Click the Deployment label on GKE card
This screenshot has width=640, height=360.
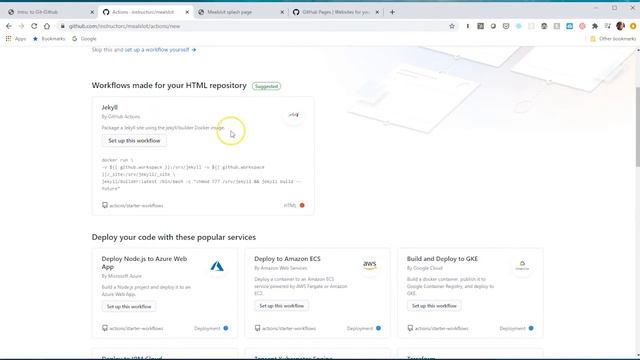(x=513, y=328)
